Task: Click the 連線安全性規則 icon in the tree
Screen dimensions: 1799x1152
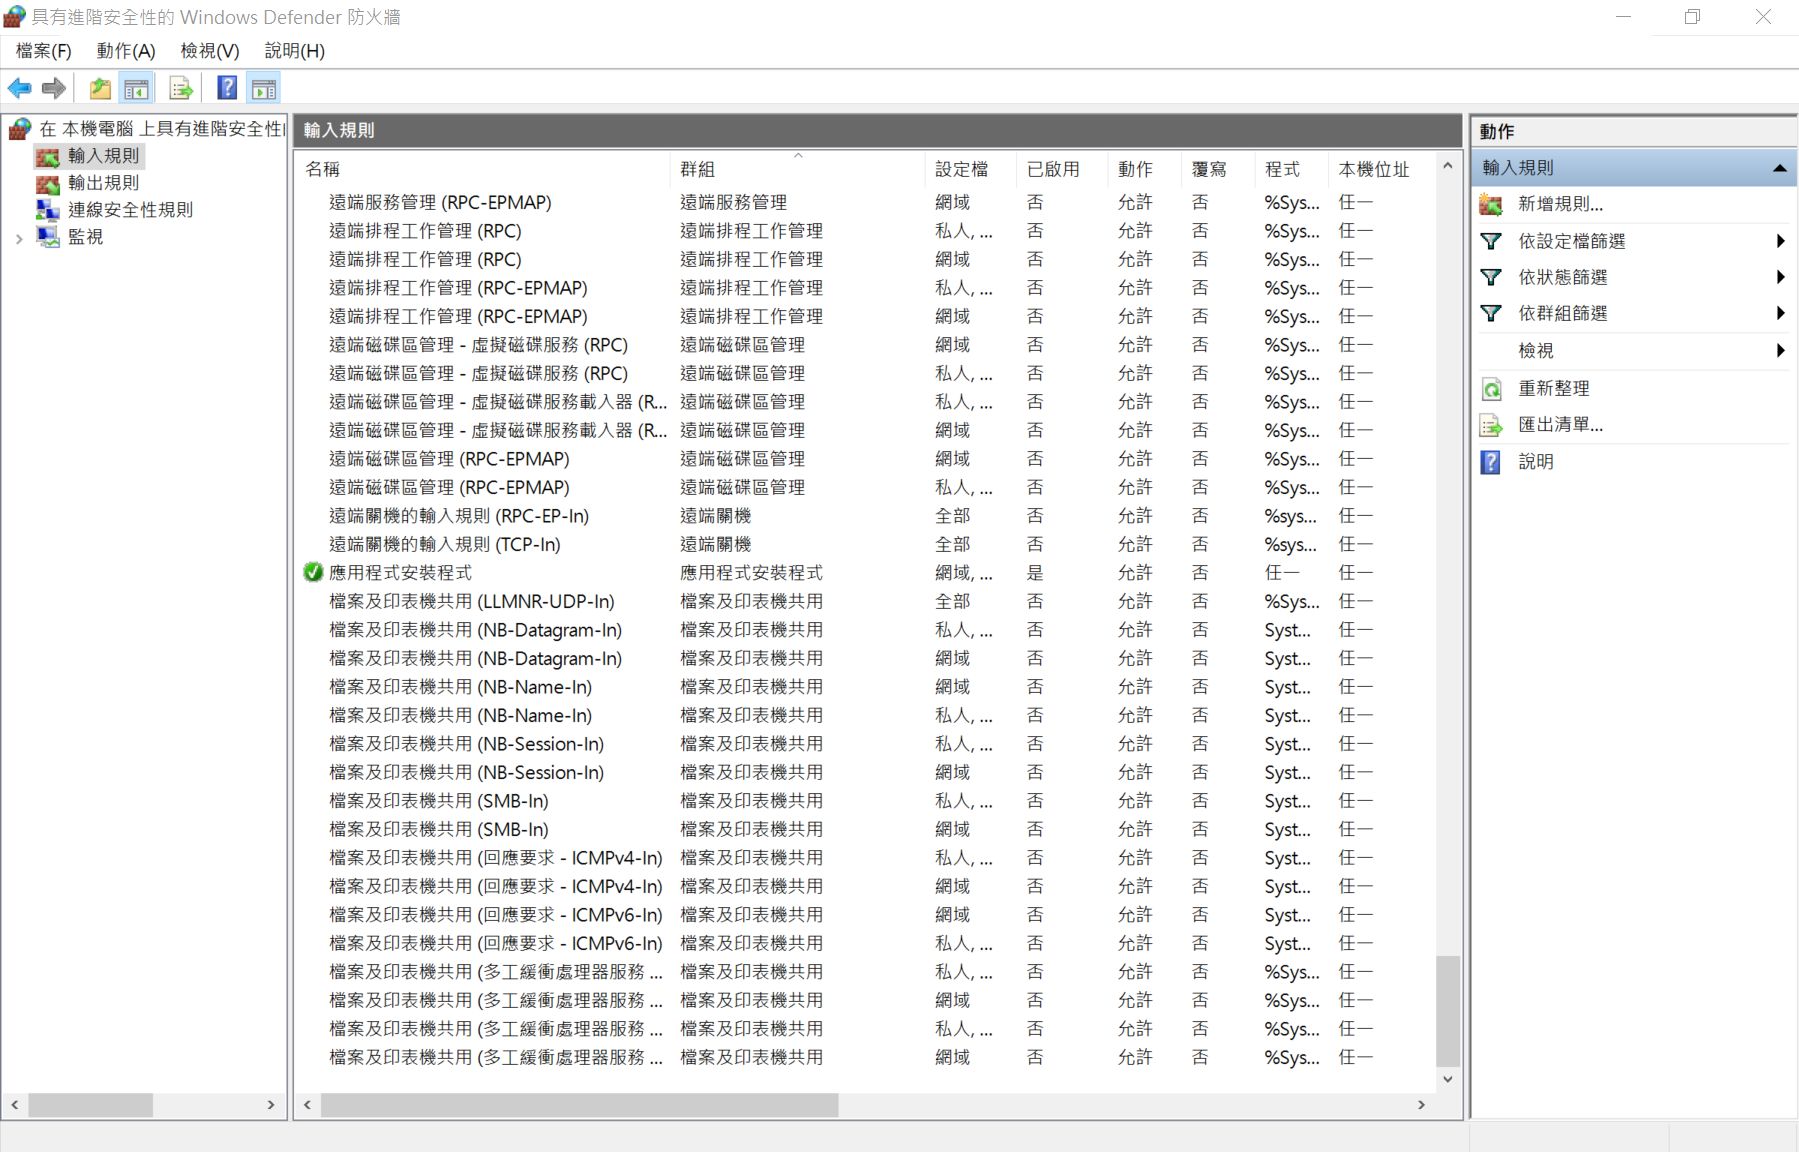Action: tap(47, 210)
